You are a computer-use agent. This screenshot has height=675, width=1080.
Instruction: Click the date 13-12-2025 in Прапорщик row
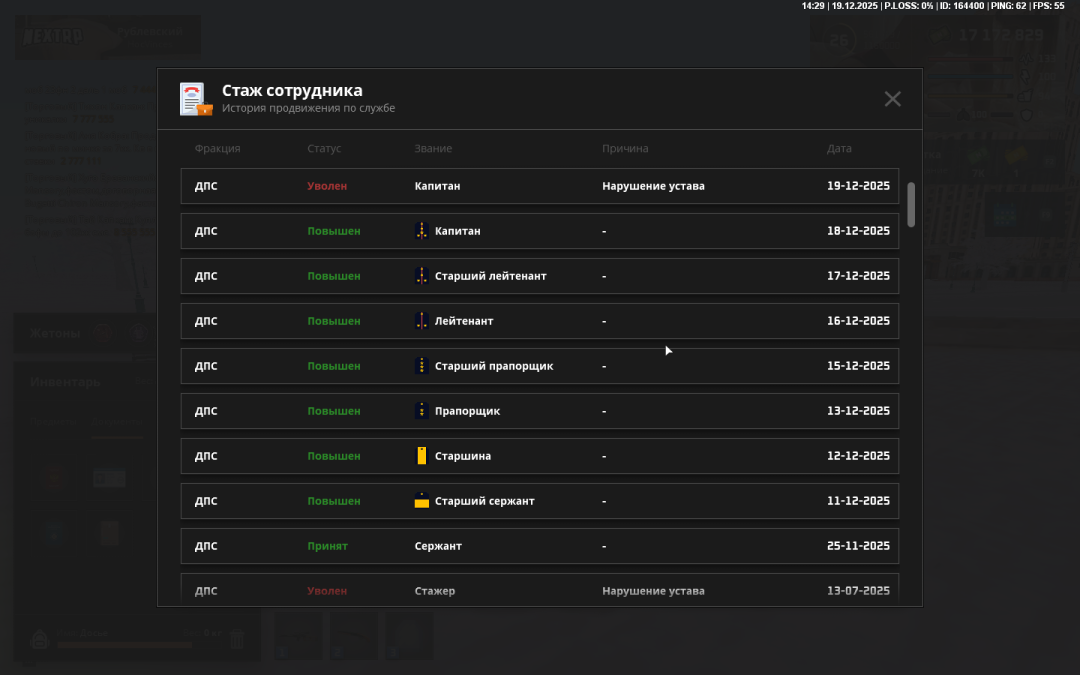point(857,411)
